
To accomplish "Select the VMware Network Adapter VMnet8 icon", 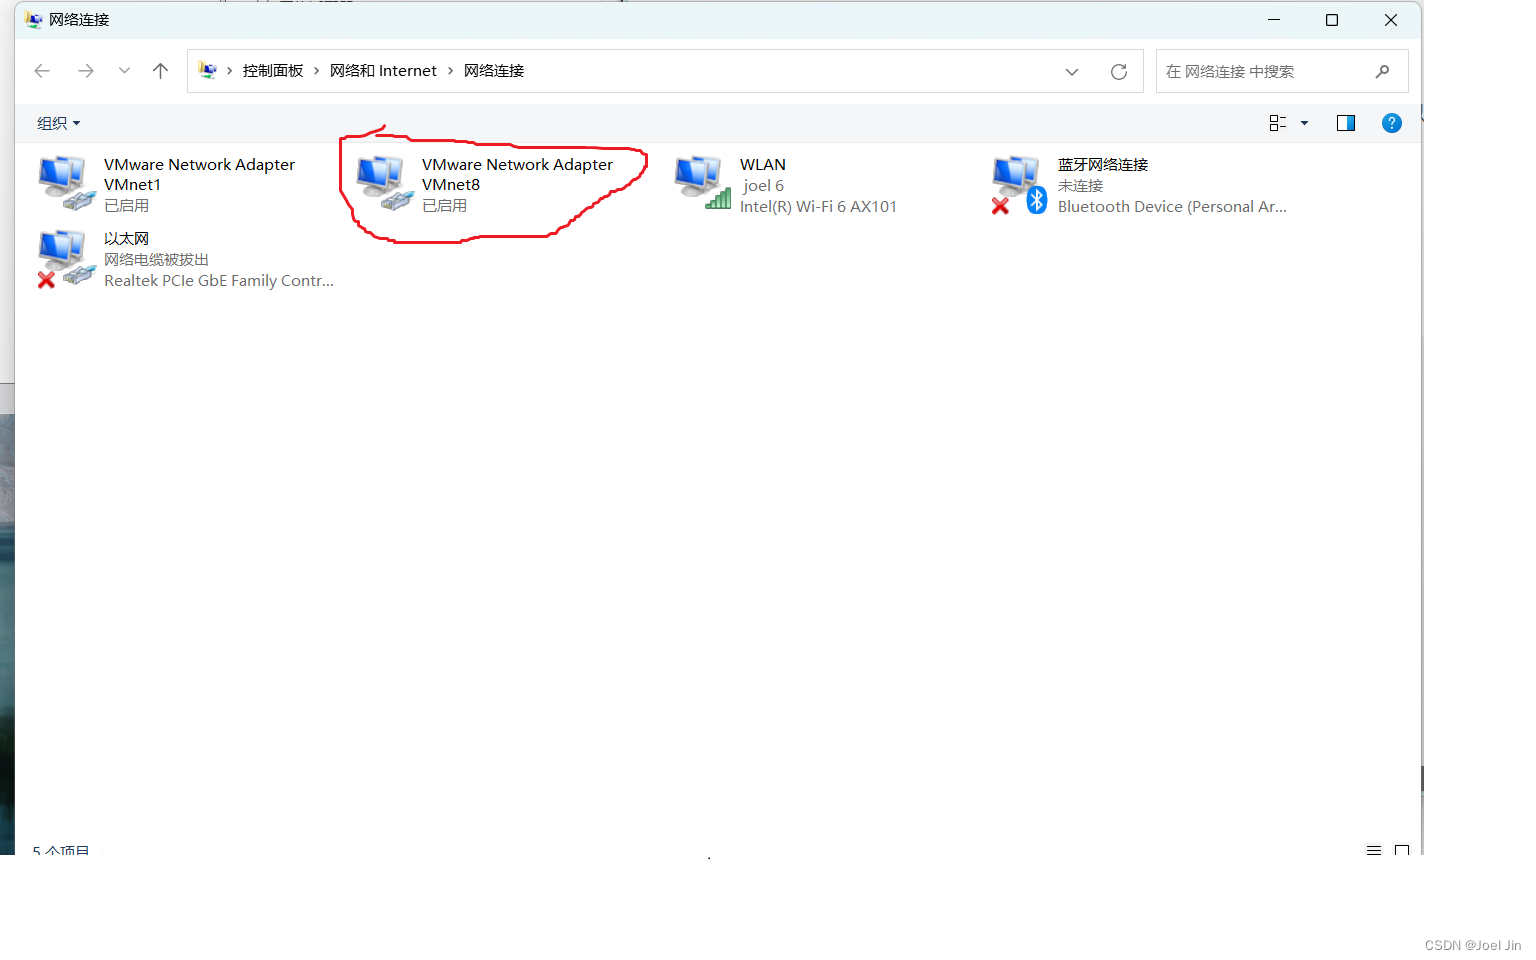I will coord(384,183).
